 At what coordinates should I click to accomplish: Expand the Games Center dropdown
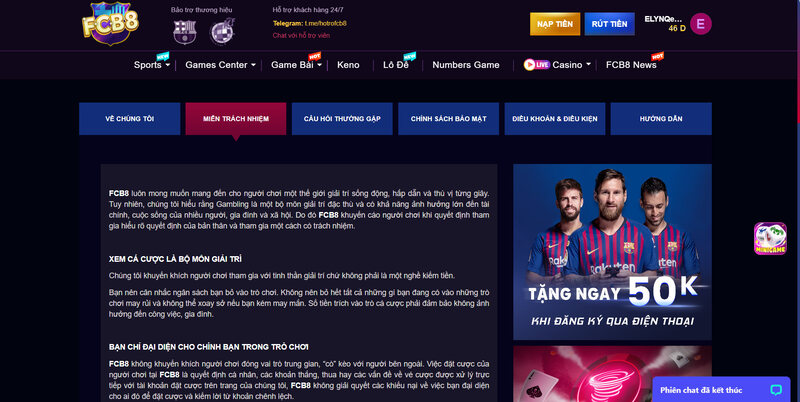[253, 65]
